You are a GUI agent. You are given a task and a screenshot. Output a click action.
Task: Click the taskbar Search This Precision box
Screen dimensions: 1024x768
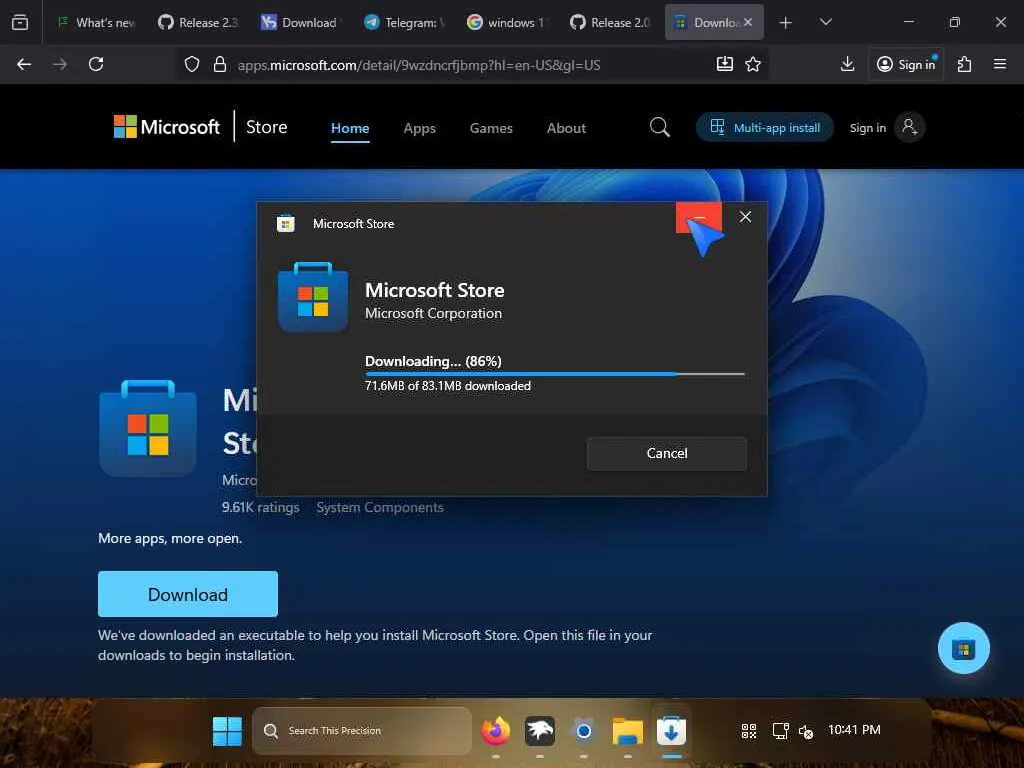click(x=362, y=731)
